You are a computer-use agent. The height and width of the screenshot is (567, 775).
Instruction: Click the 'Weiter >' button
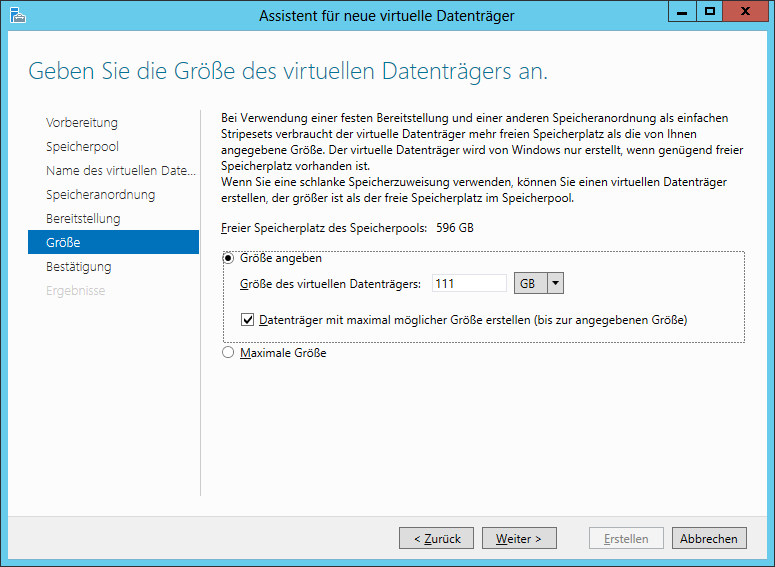click(519, 538)
